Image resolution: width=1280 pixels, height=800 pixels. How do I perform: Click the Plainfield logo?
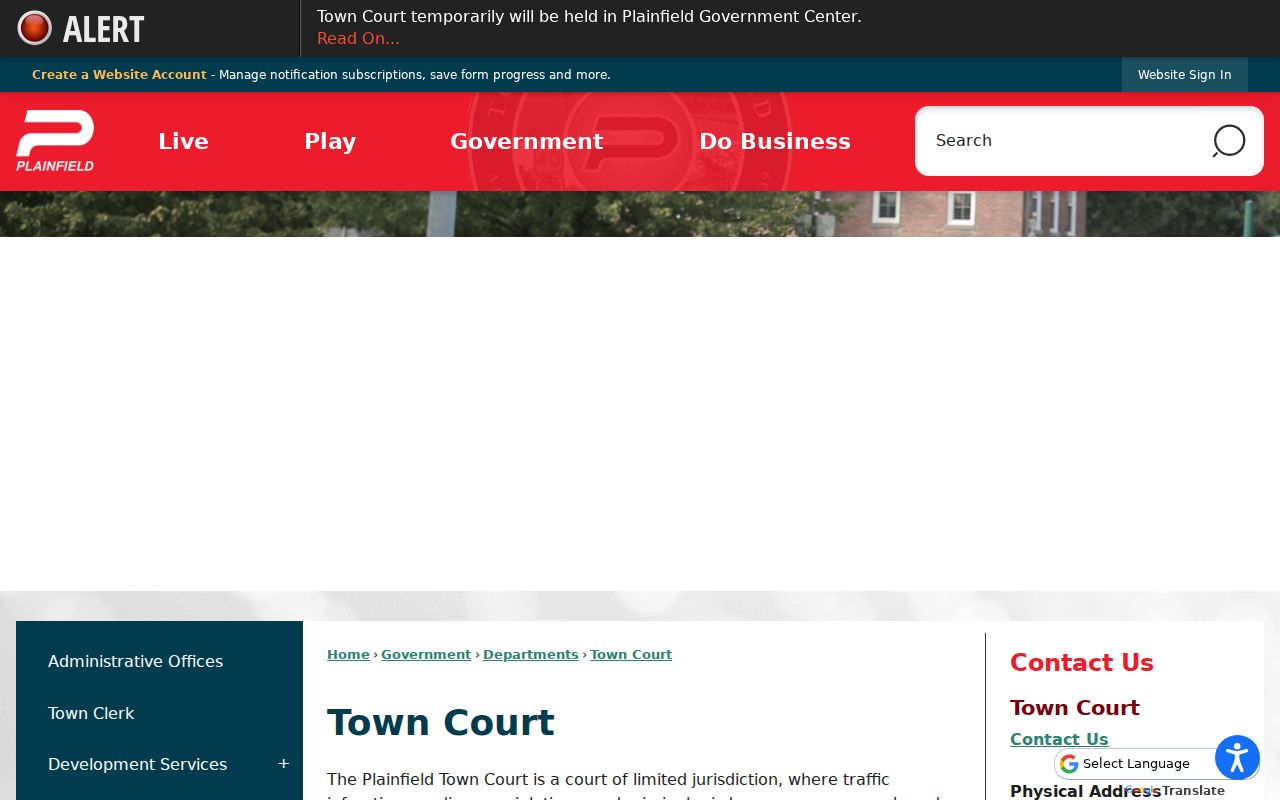point(55,141)
